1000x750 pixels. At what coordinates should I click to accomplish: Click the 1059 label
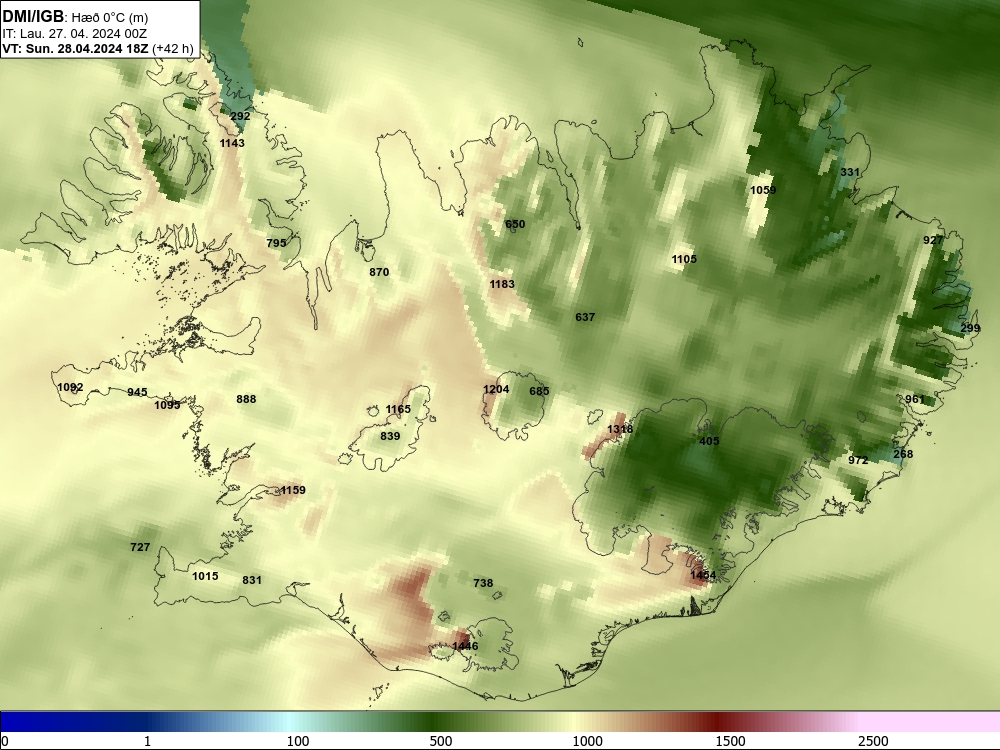[763, 190]
